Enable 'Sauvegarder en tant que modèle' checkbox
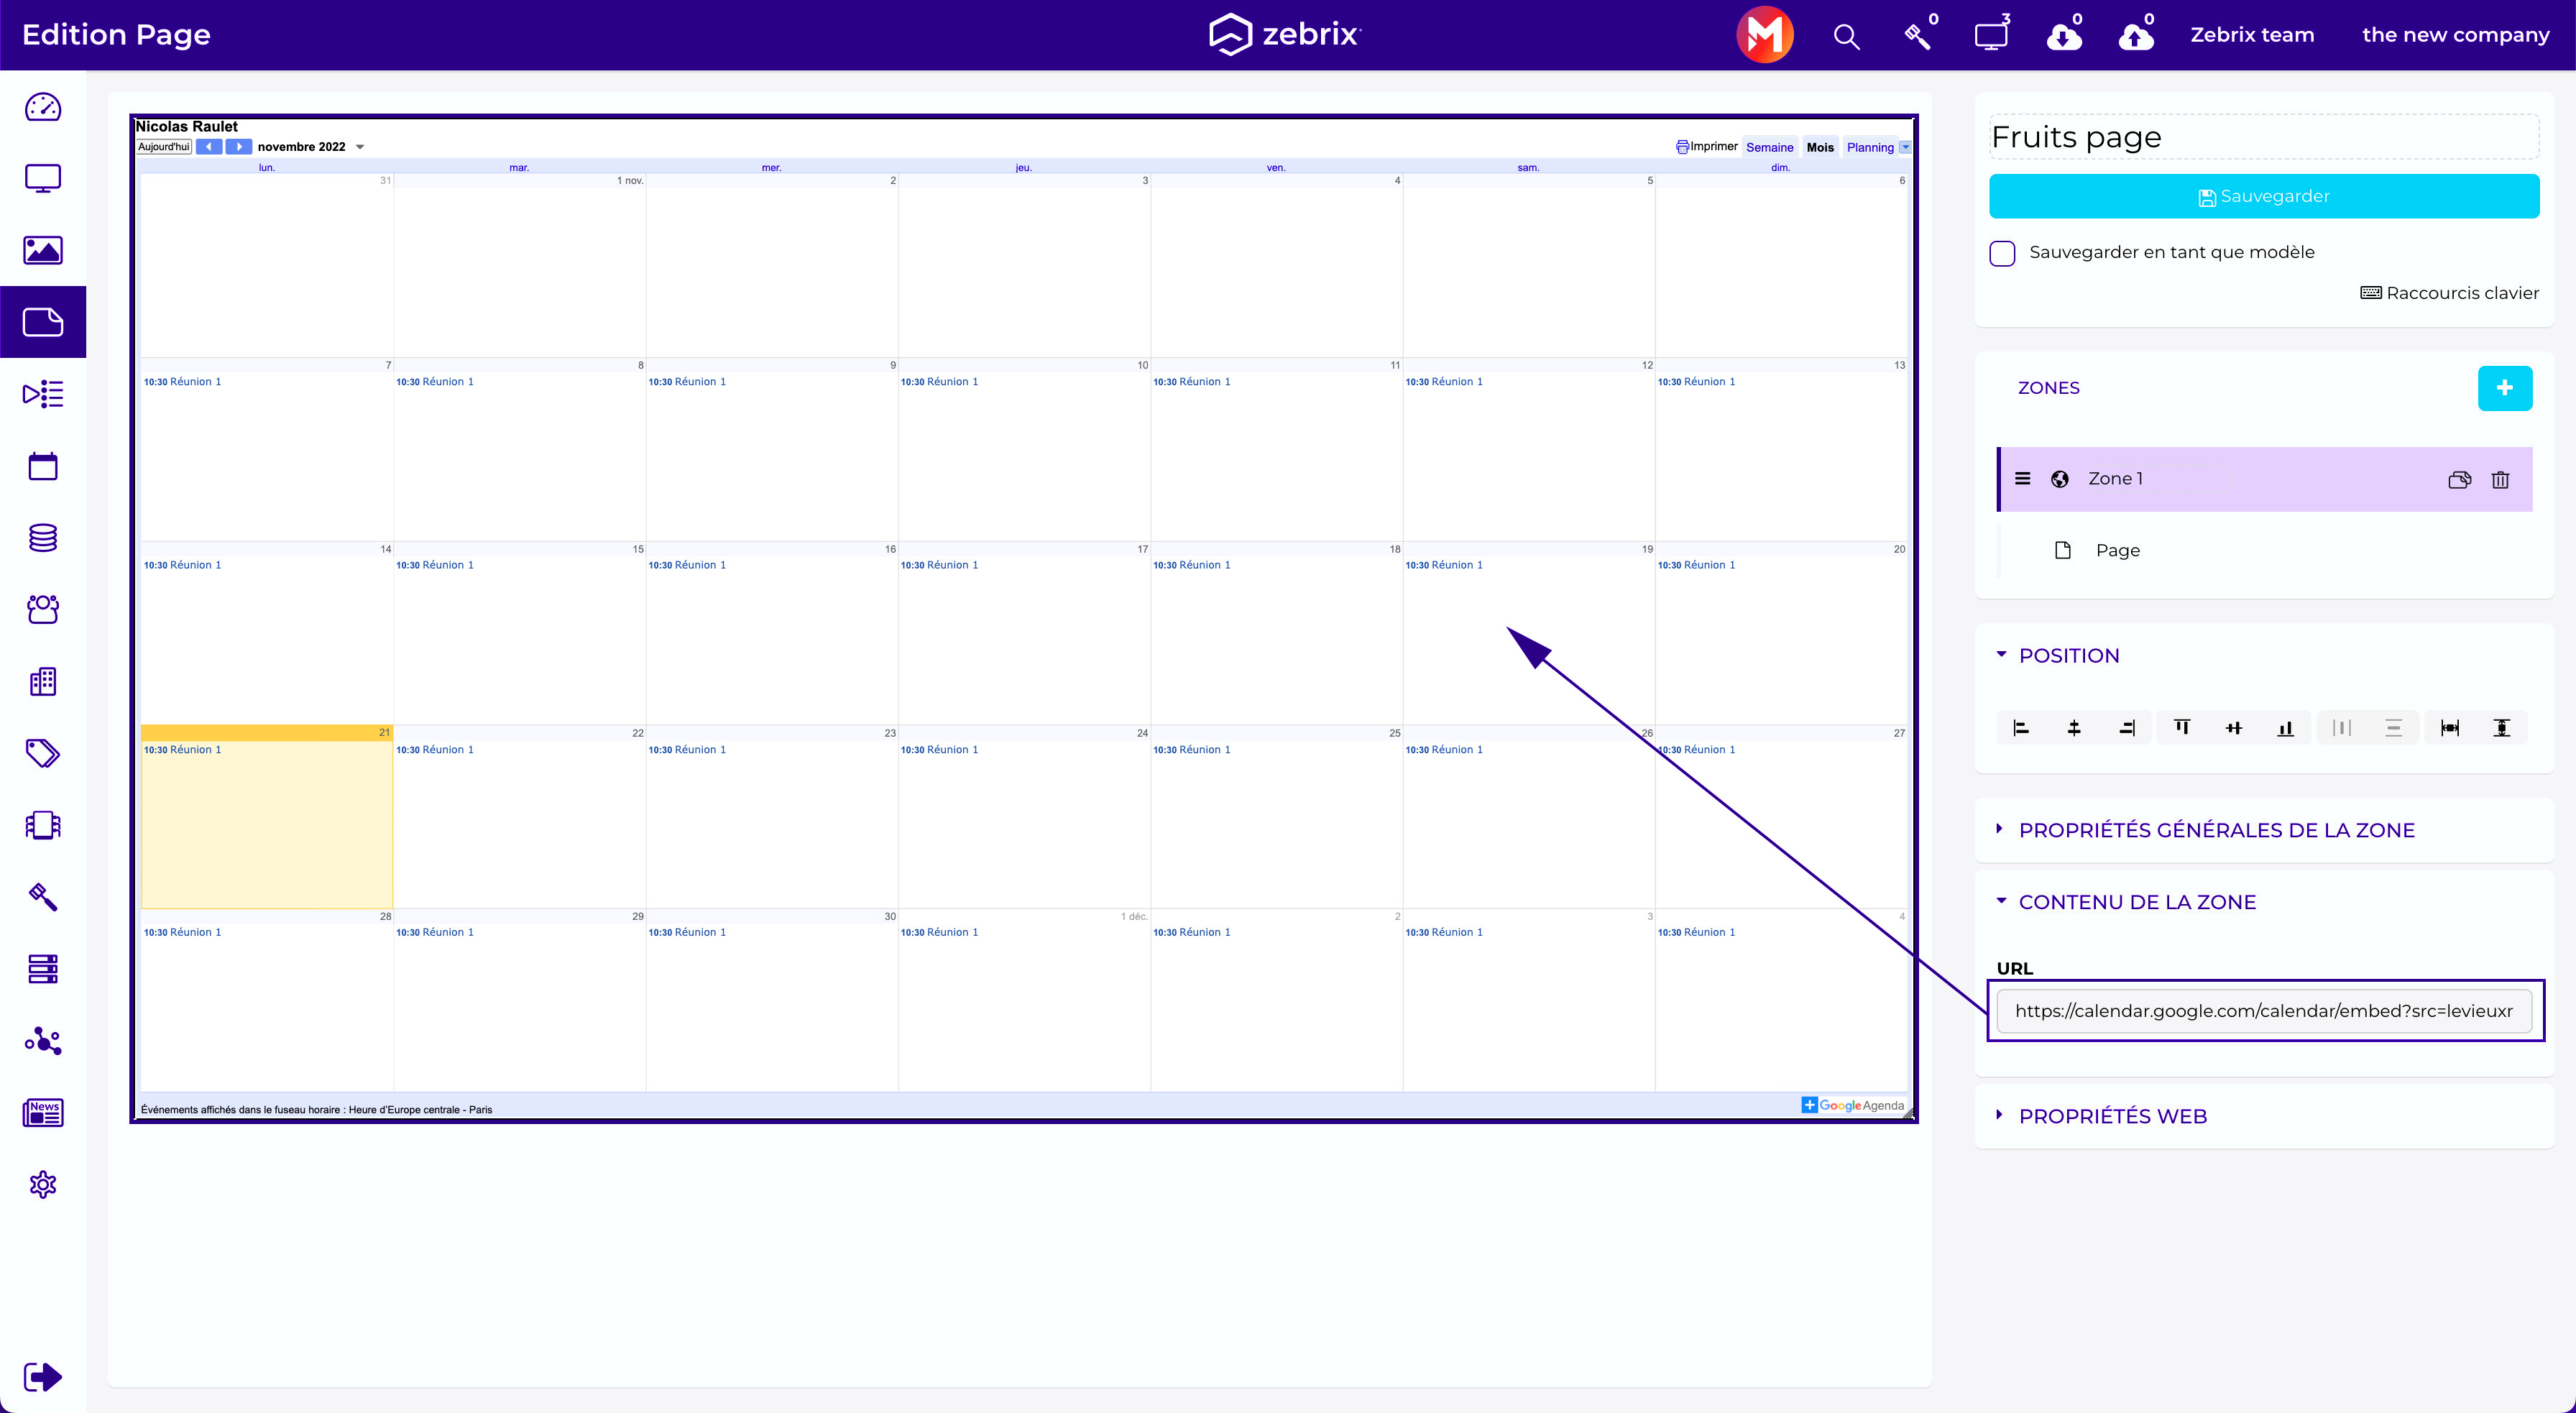Image resolution: width=2576 pixels, height=1413 pixels. pyautogui.click(x=2002, y=253)
